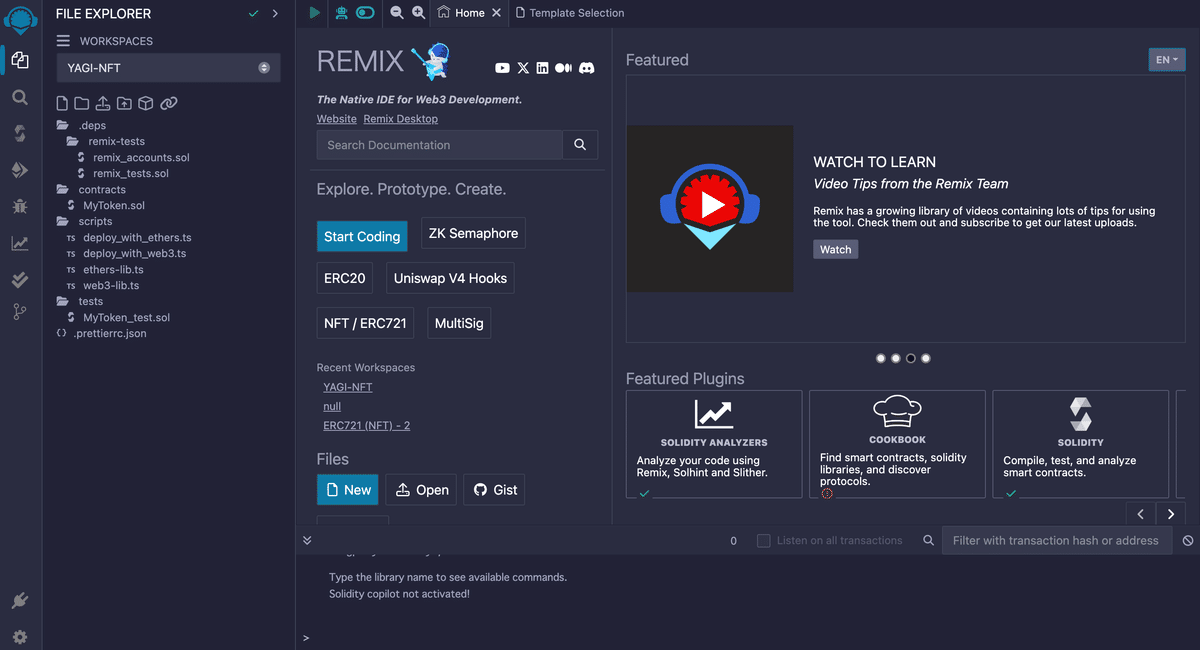Select the third featured carousel dot
1200x650 pixels.
911,358
